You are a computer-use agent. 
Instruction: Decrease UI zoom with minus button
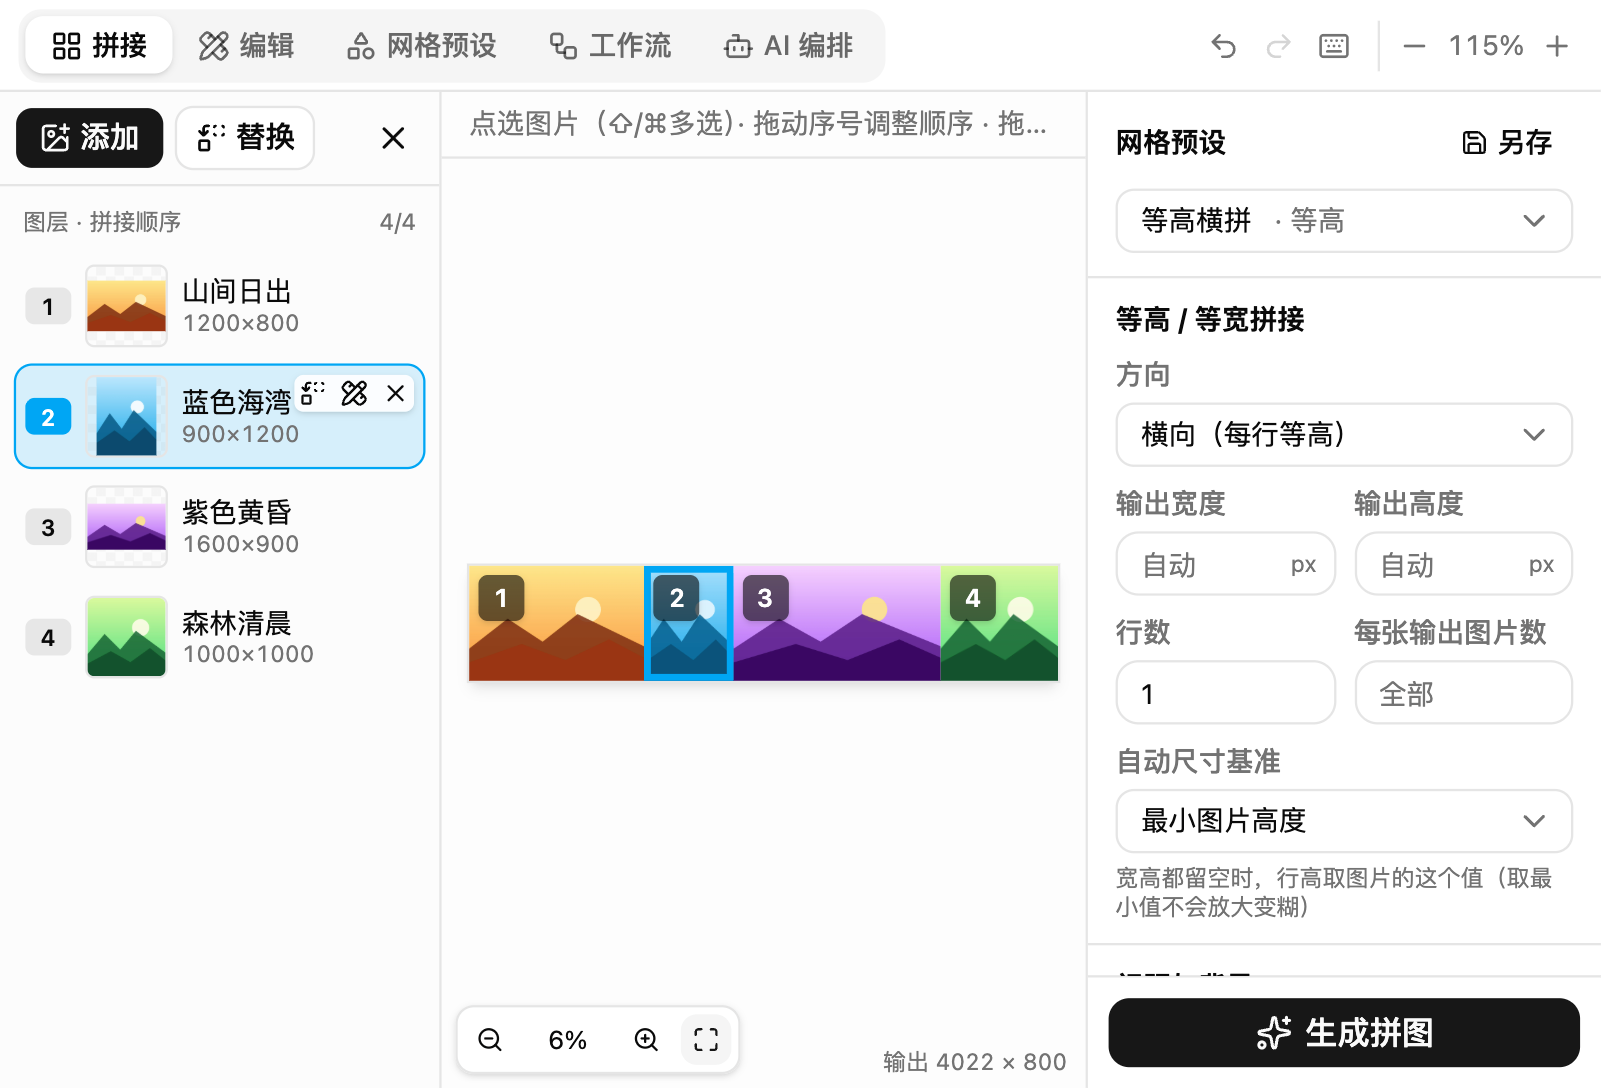point(1414,46)
